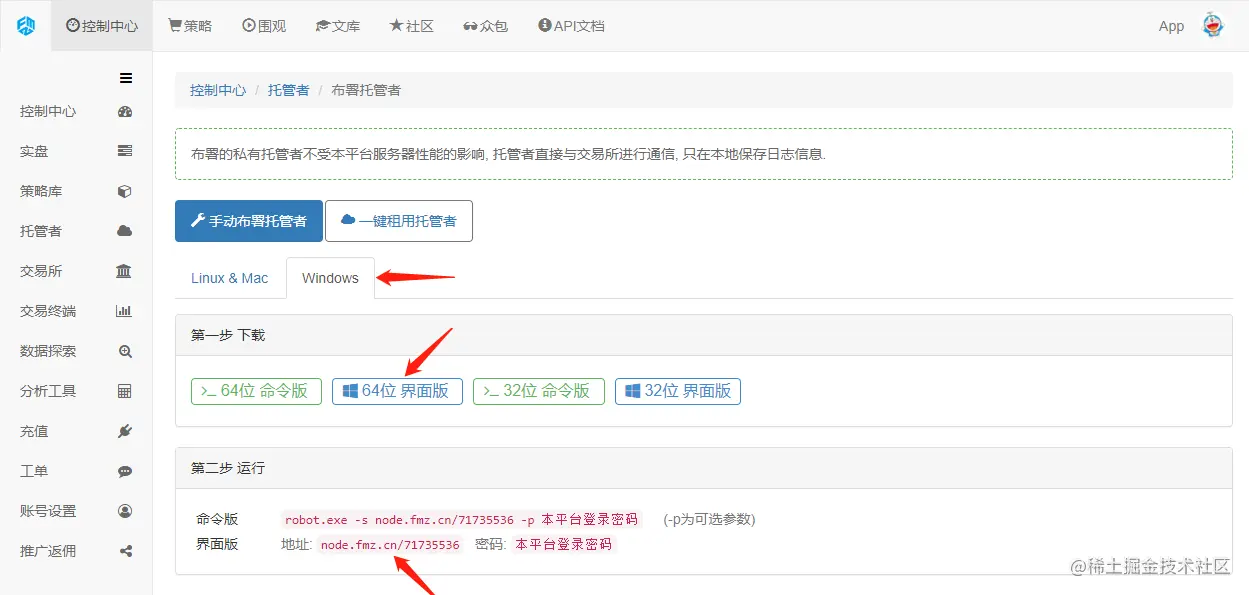This screenshot has width=1249, height=595.
Task: Go to 交易所 in sidebar
Action: (41, 272)
